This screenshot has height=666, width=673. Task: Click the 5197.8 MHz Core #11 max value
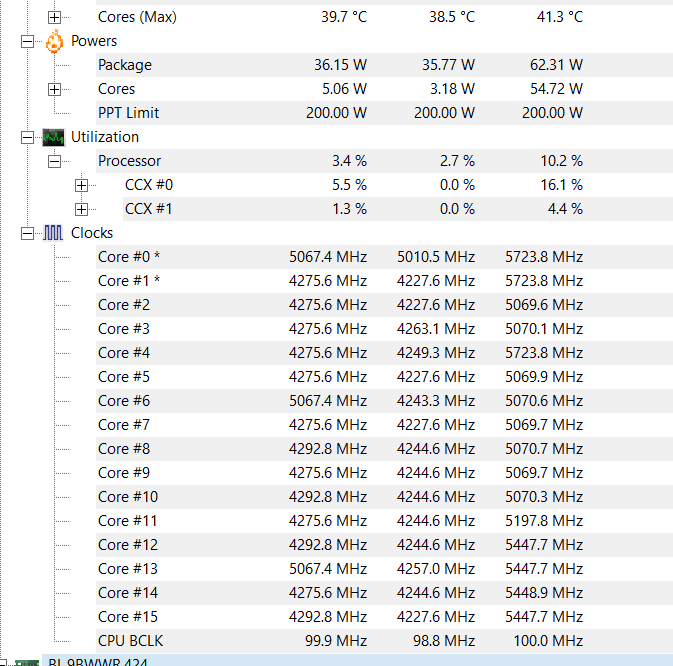coord(544,522)
